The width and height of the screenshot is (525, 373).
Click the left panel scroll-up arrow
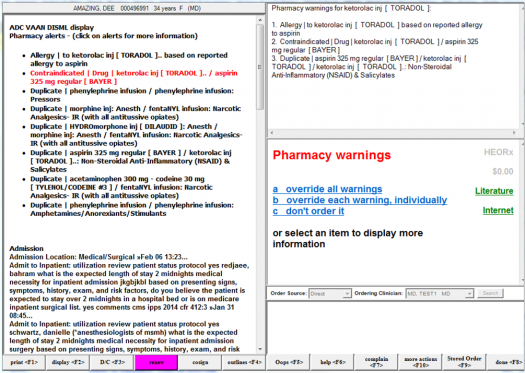(x=260, y=20)
